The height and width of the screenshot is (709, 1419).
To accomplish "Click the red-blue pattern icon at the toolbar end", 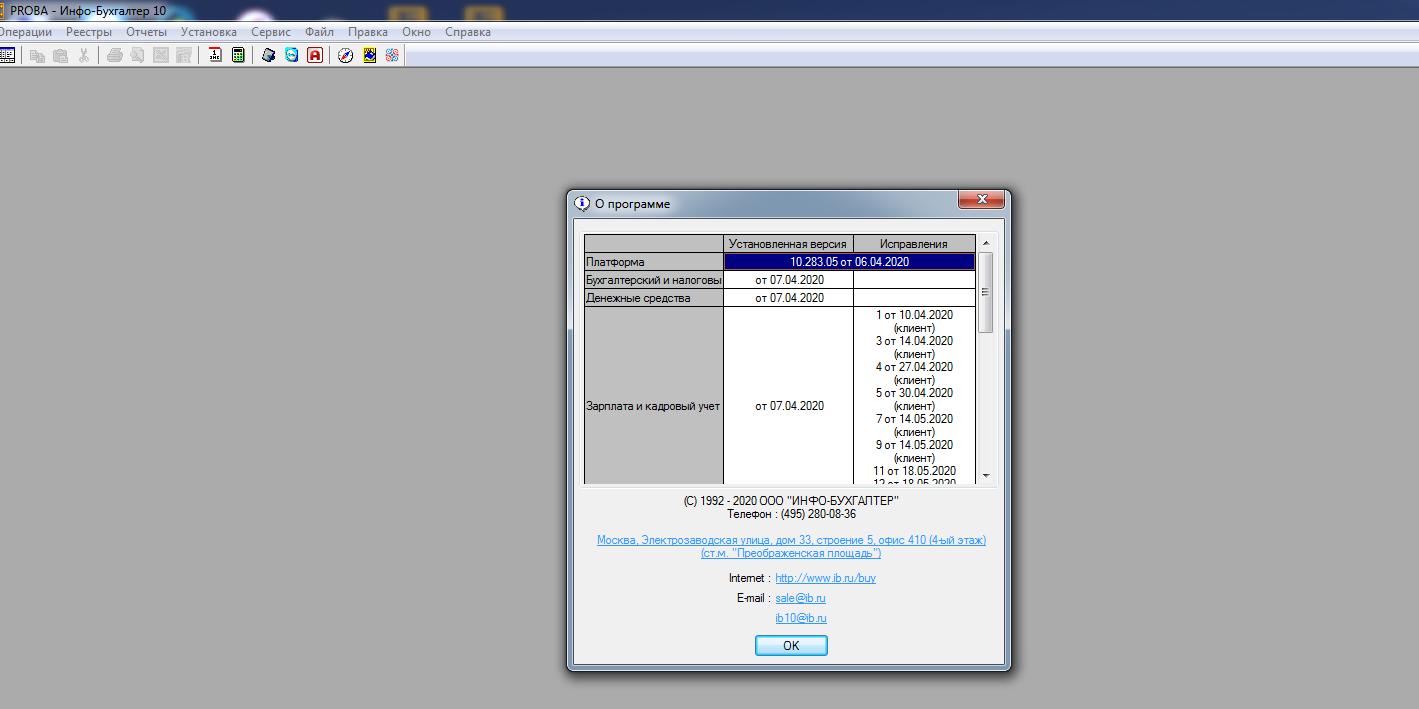I will (x=392, y=56).
